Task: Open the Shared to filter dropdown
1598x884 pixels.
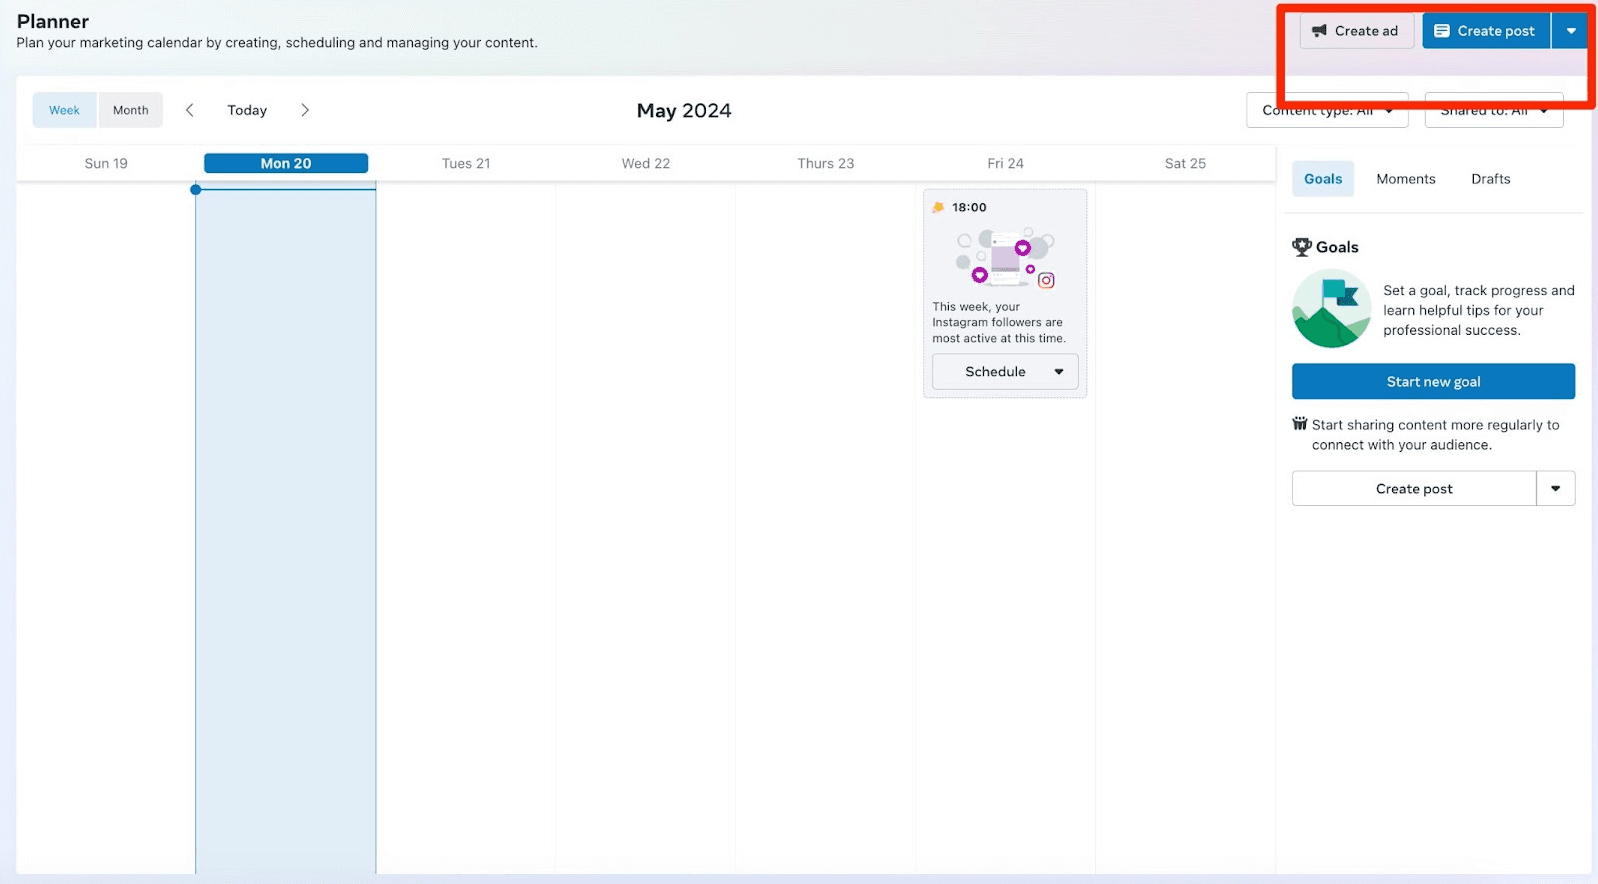Action: coord(1493,111)
